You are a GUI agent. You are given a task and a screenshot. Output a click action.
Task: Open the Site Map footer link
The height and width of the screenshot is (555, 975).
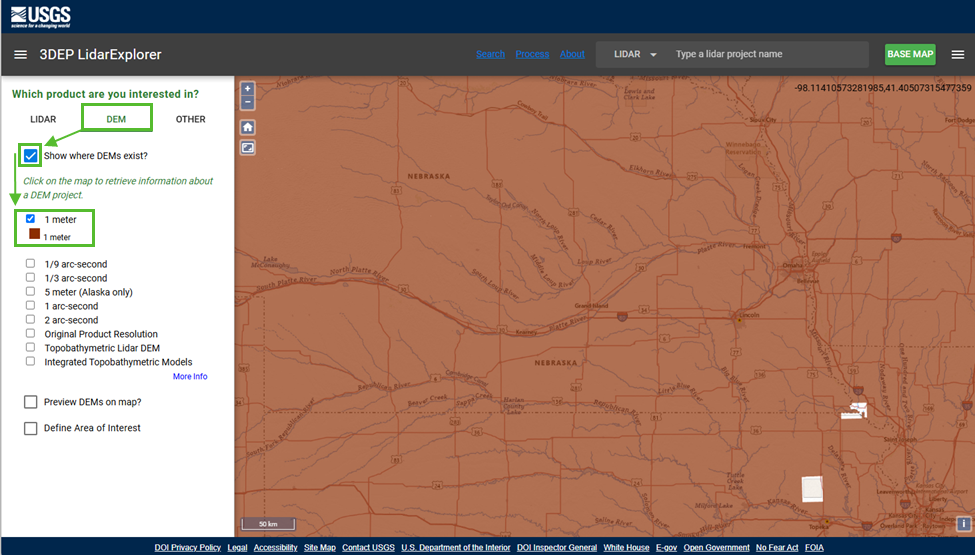[320, 548]
